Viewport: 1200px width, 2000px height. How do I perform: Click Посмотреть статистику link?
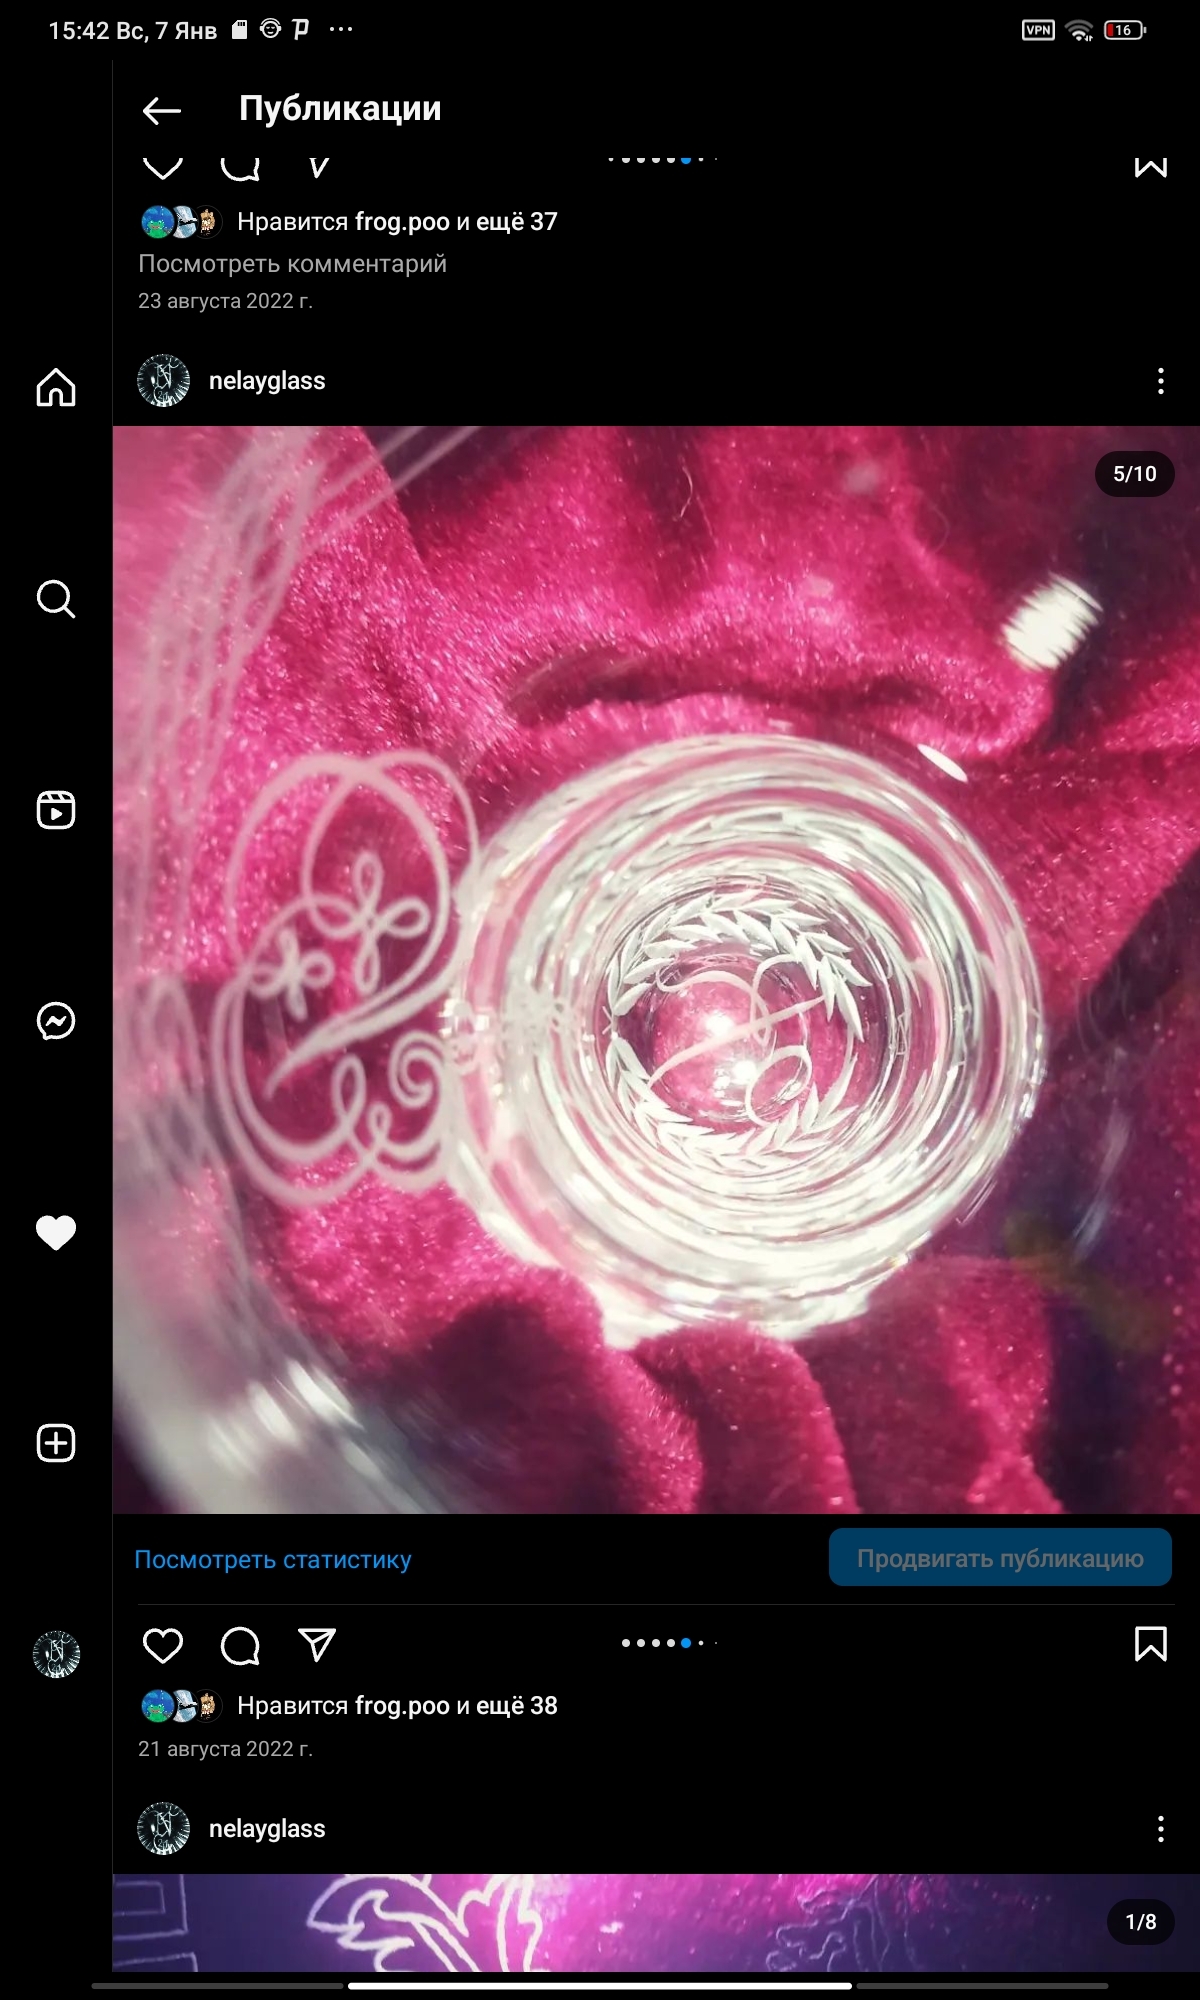(x=273, y=1560)
